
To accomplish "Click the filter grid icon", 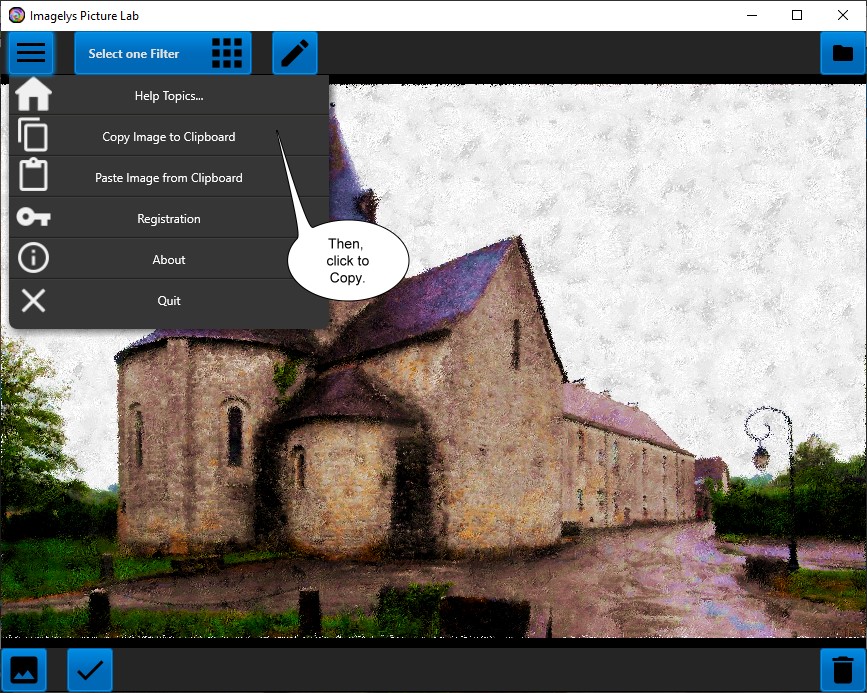I will 227,53.
